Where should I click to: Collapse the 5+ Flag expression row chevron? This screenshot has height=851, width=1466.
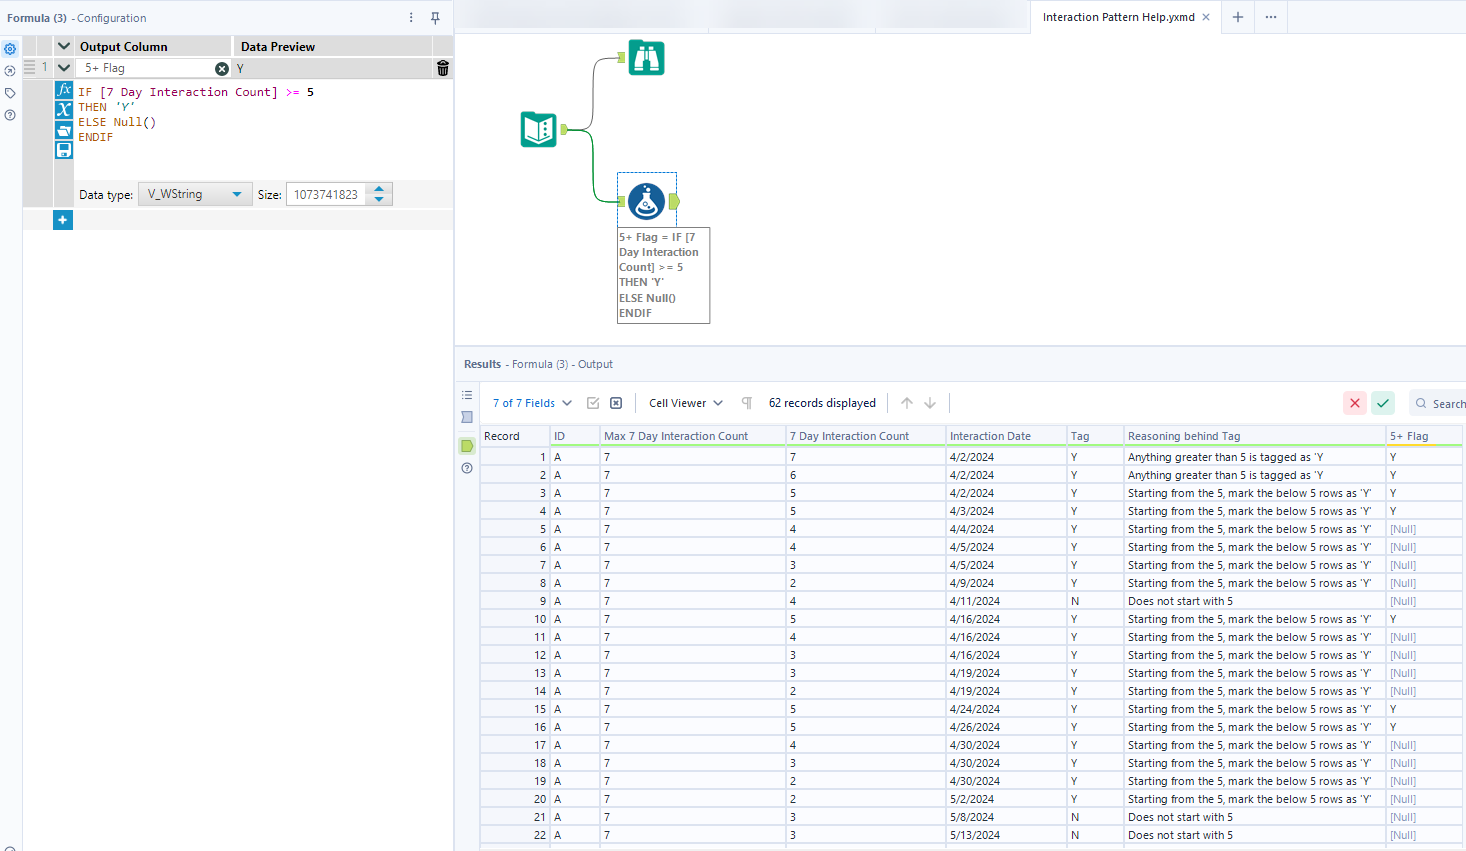[63, 68]
